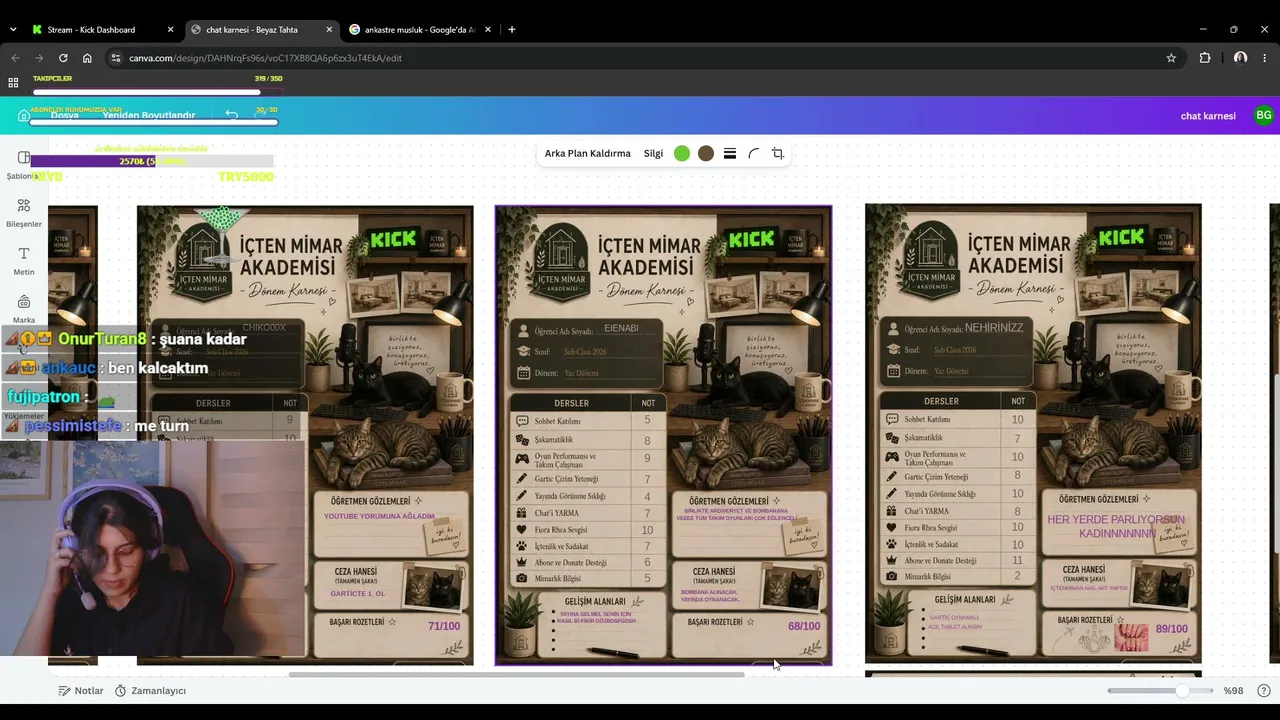Click the 68/100 score text
The height and width of the screenshot is (720, 1280).
click(x=804, y=627)
